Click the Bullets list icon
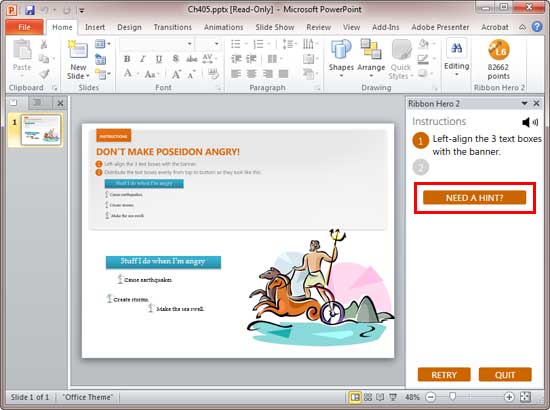550x410 pixels. [236, 44]
